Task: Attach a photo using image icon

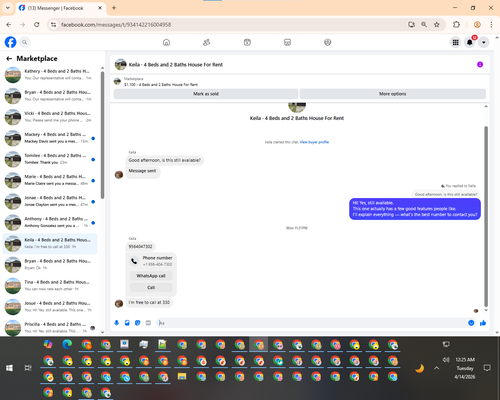Action: click(127, 323)
